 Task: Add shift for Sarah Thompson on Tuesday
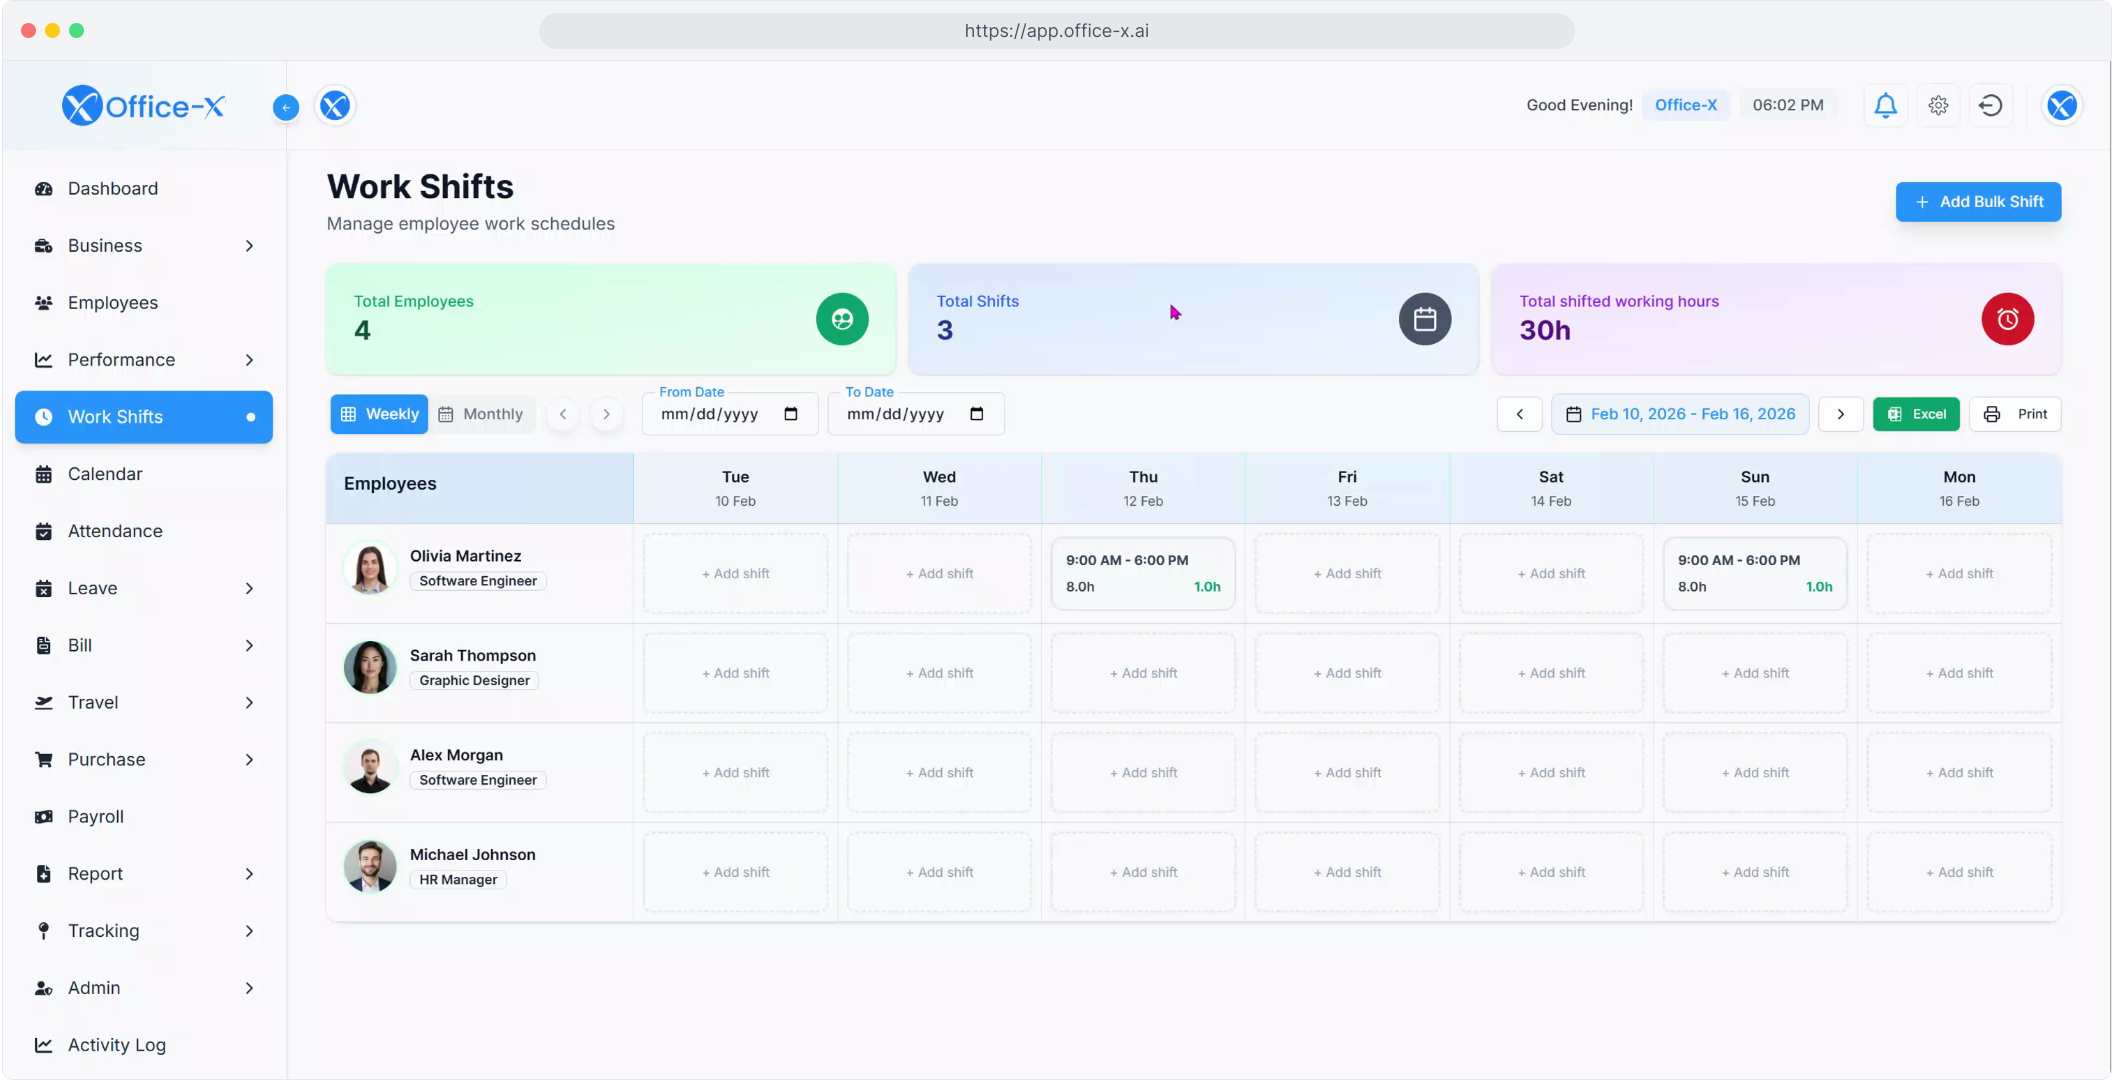click(x=735, y=673)
